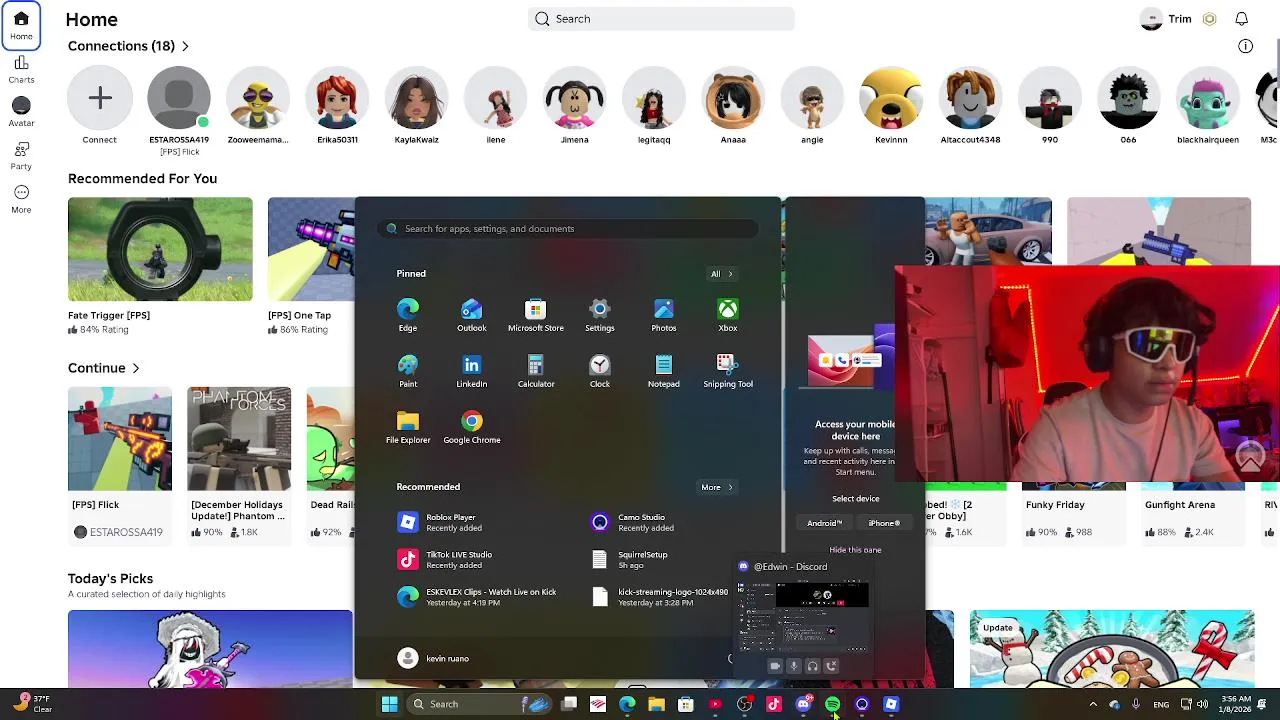This screenshot has width=1280, height=720.
Task: Open Edge from Start menu pinned apps
Action: (x=408, y=315)
